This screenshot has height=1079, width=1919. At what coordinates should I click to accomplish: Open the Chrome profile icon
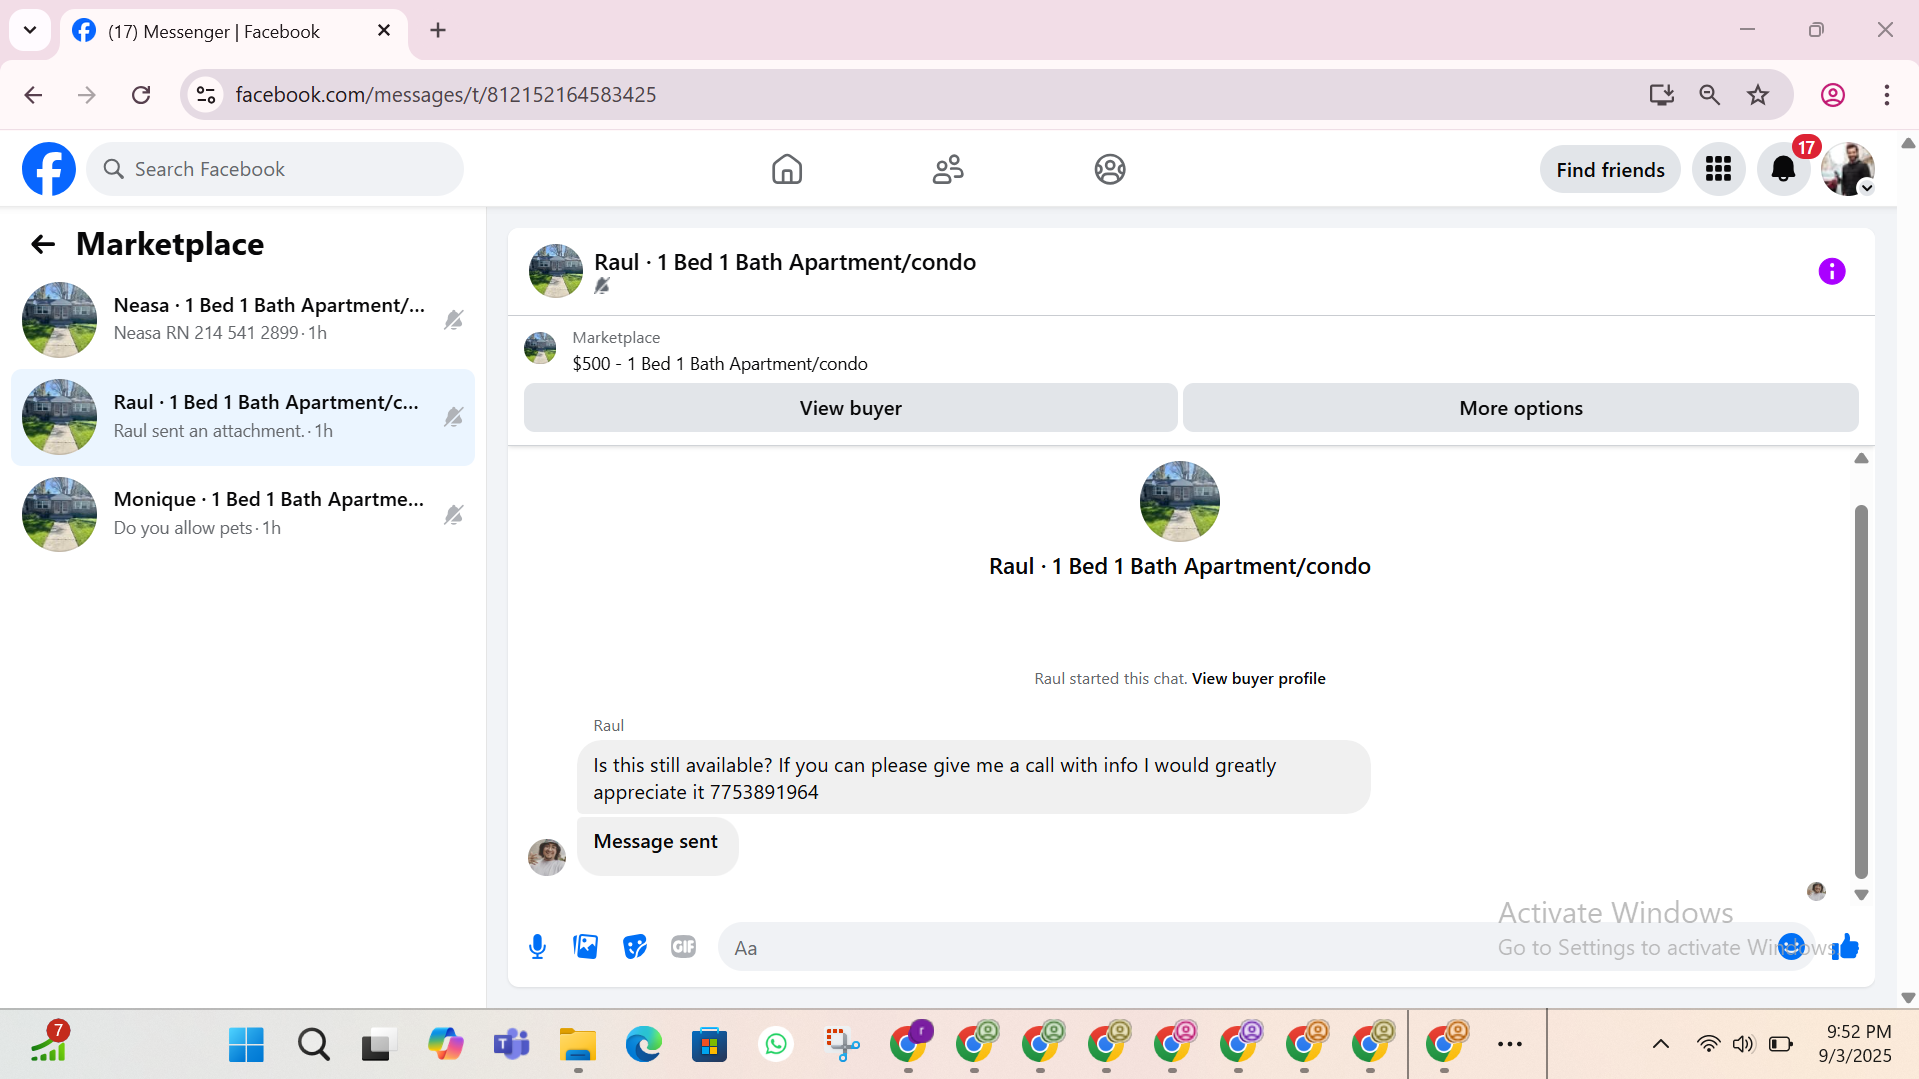tap(1832, 95)
